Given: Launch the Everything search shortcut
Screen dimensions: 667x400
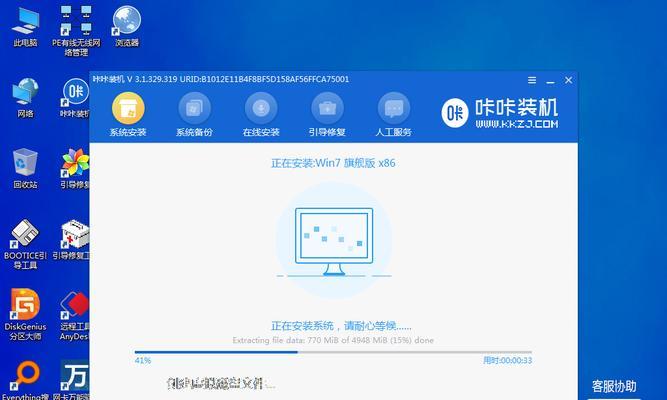Looking at the screenshot, I should [25, 378].
